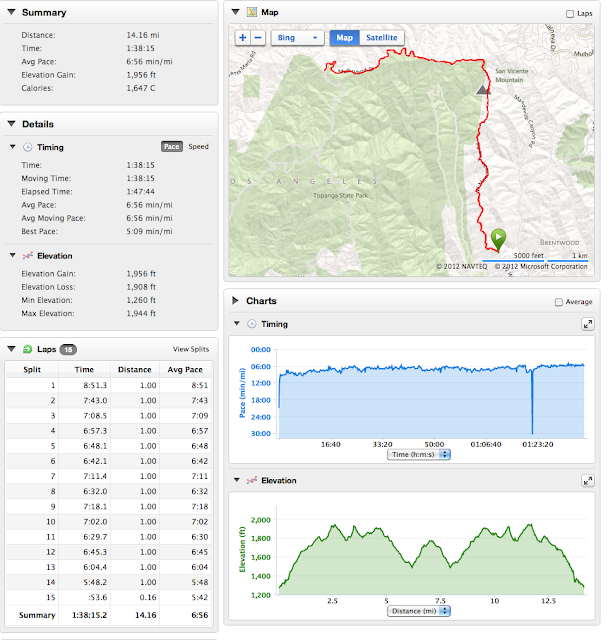Screen dimensions: 608x640
Task: Collapse the Summary panel
Action: point(11,12)
